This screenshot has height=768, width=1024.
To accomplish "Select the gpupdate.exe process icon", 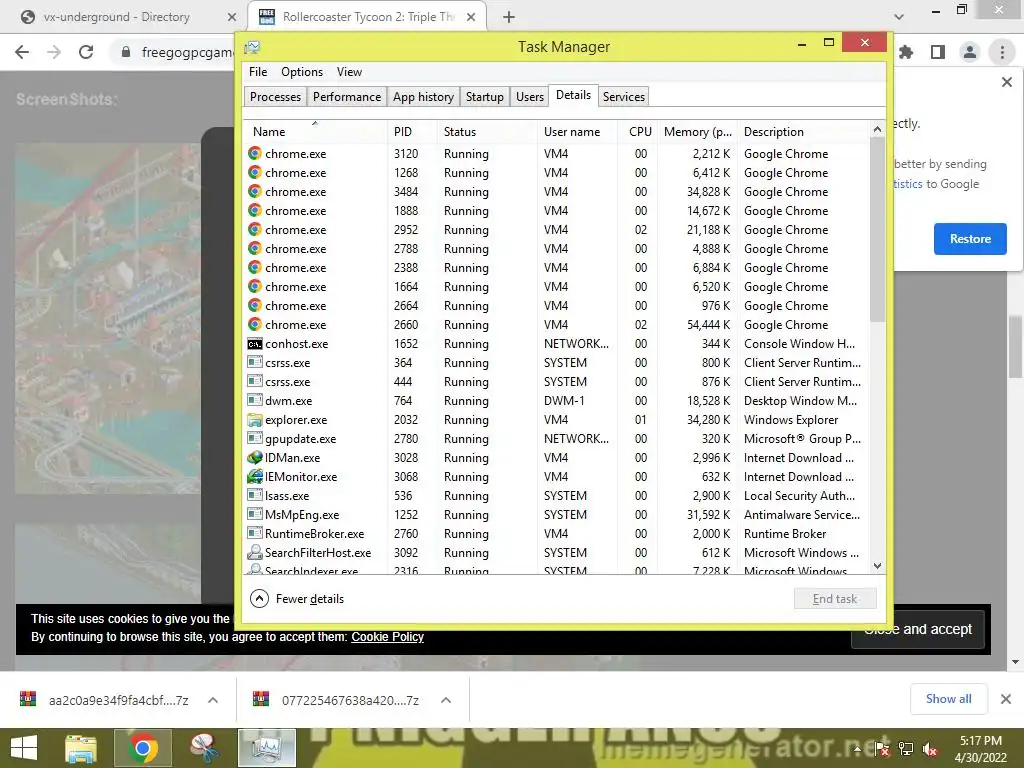I will click(255, 438).
